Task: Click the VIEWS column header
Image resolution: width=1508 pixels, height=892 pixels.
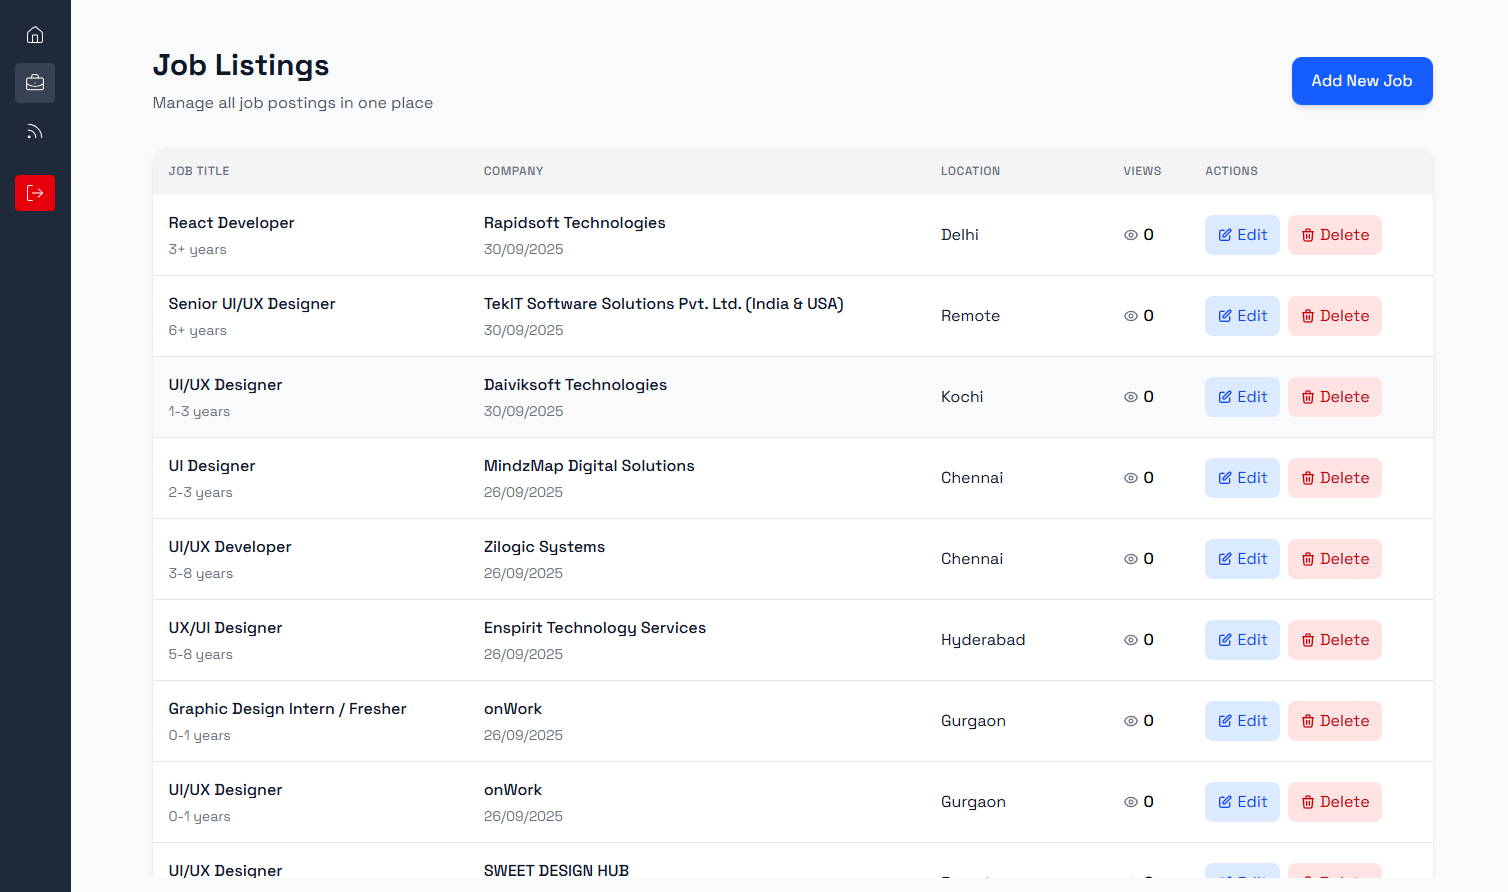Action: pyautogui.click(x=1142, y=171)
